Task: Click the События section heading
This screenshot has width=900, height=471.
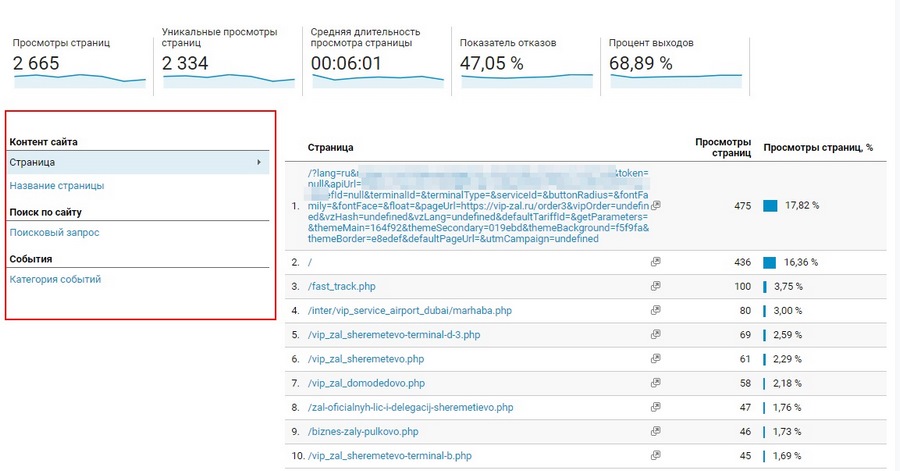Action: [30, 259]
